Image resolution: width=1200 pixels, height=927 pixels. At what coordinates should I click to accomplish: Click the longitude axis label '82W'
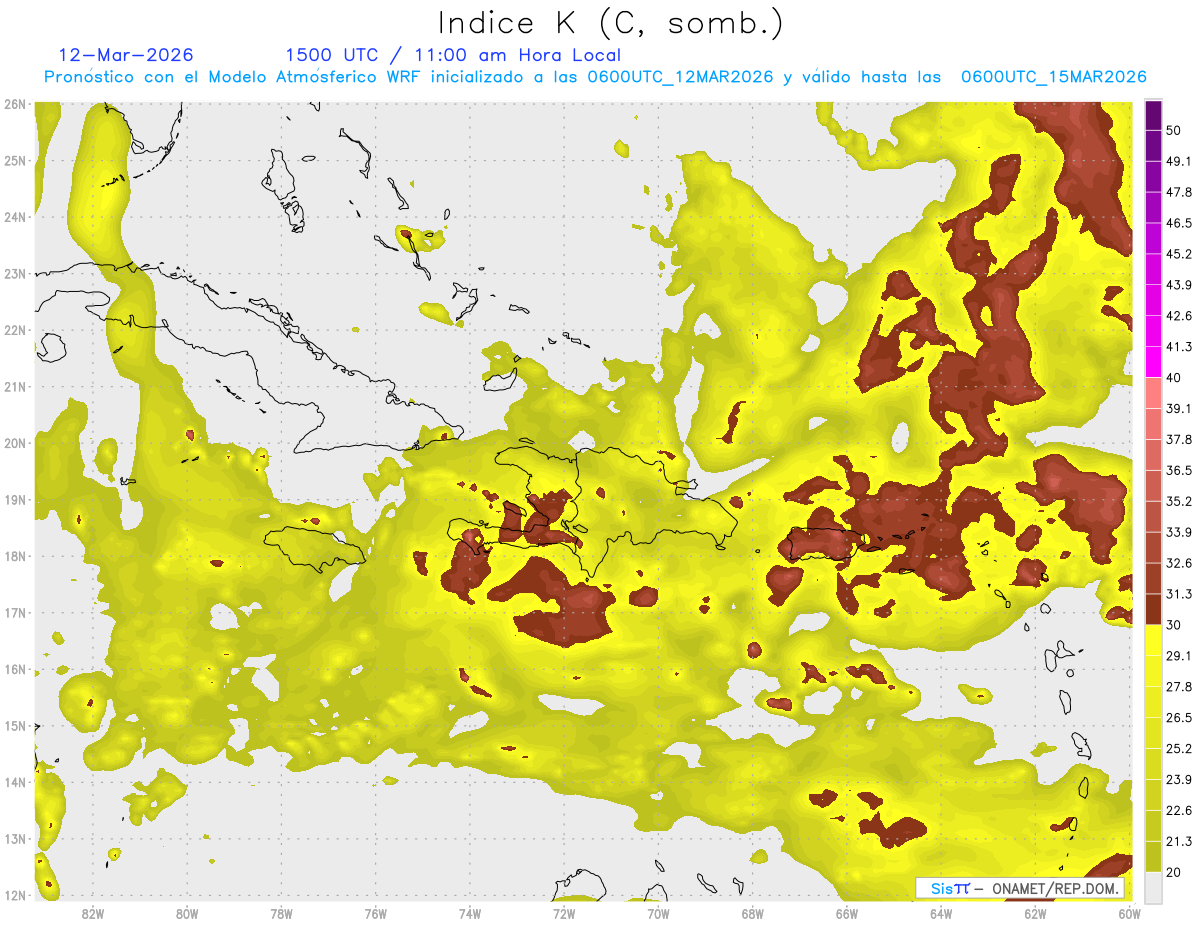click(92, 914)
